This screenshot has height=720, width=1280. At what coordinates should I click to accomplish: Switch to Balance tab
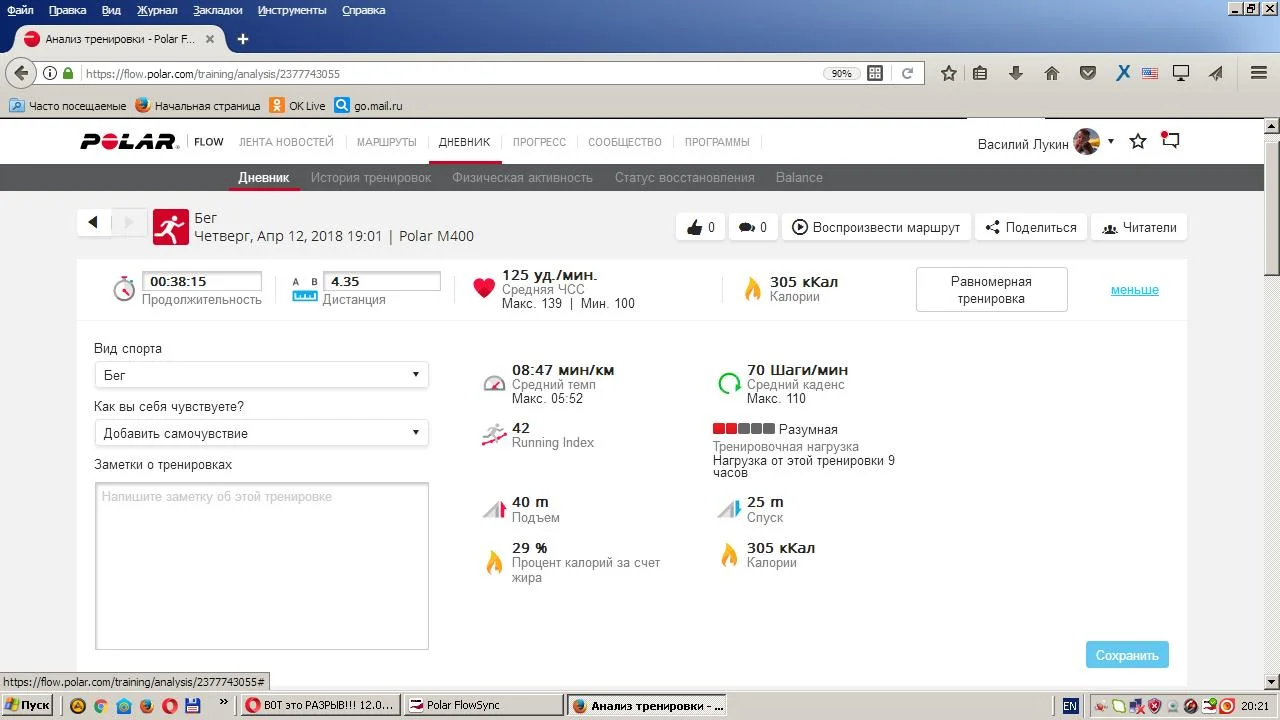[799, 177]
